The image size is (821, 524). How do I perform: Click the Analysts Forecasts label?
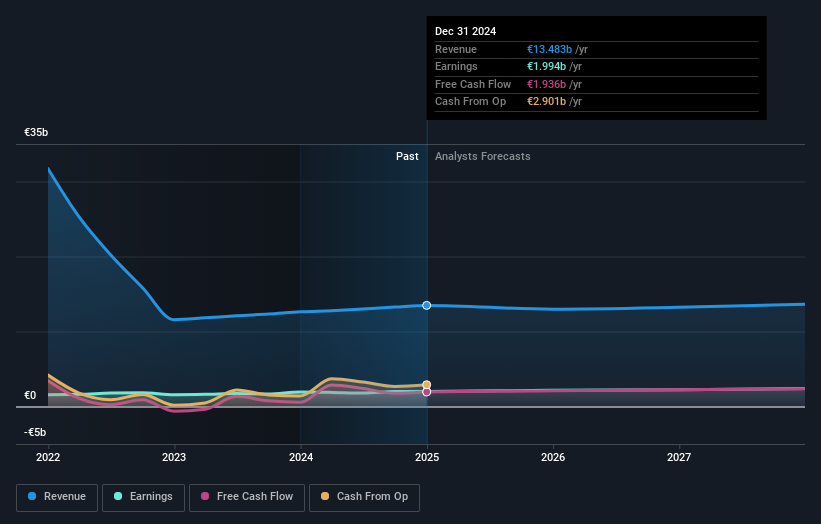pyautogui.click(x=483, y=157)
